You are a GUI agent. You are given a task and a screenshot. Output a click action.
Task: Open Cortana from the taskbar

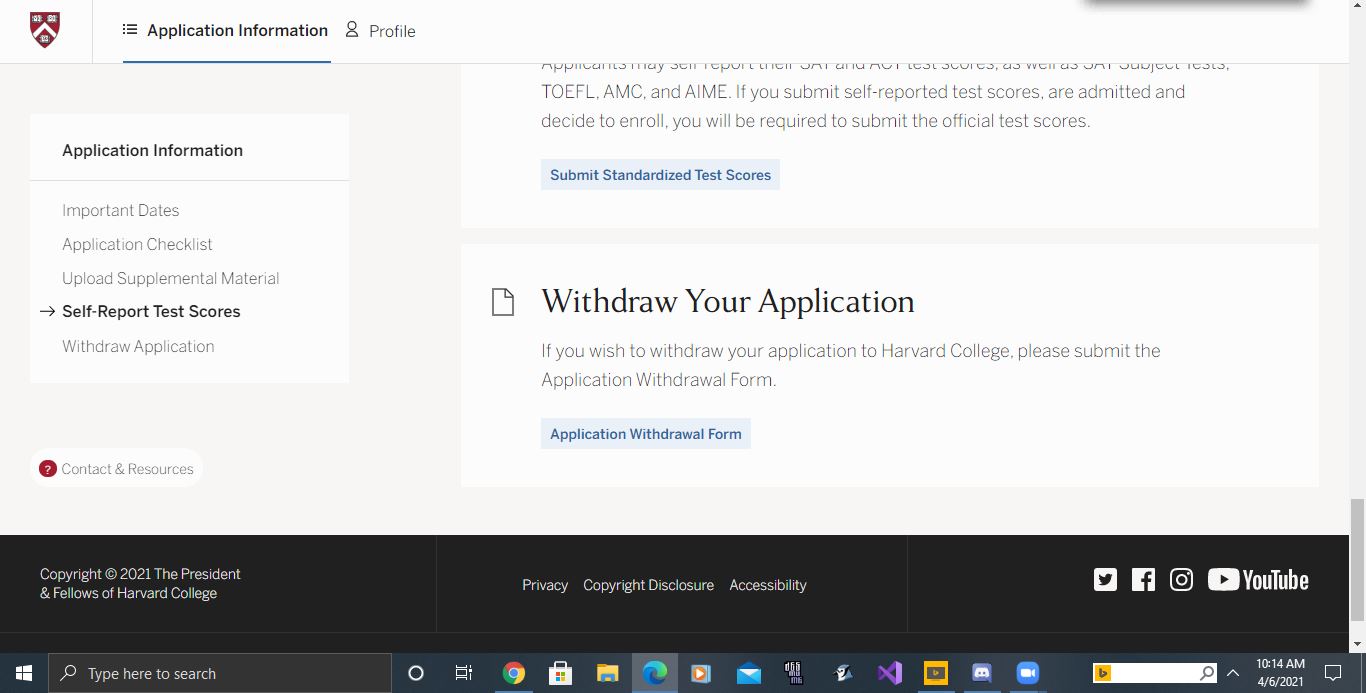click(416, 673)
